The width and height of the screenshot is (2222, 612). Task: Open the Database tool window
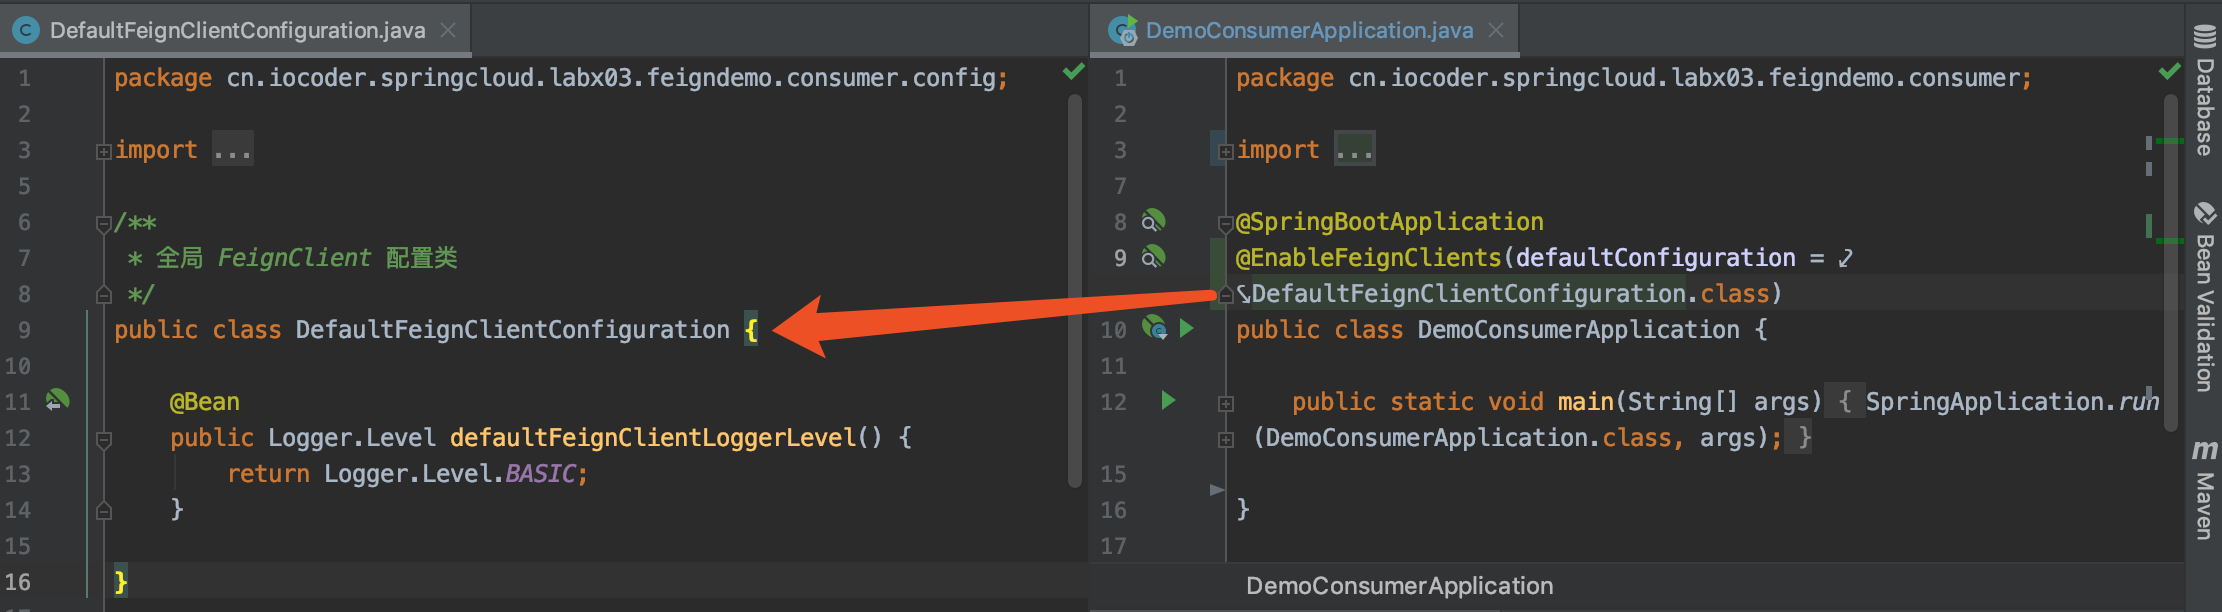(x=2204, y=90)
